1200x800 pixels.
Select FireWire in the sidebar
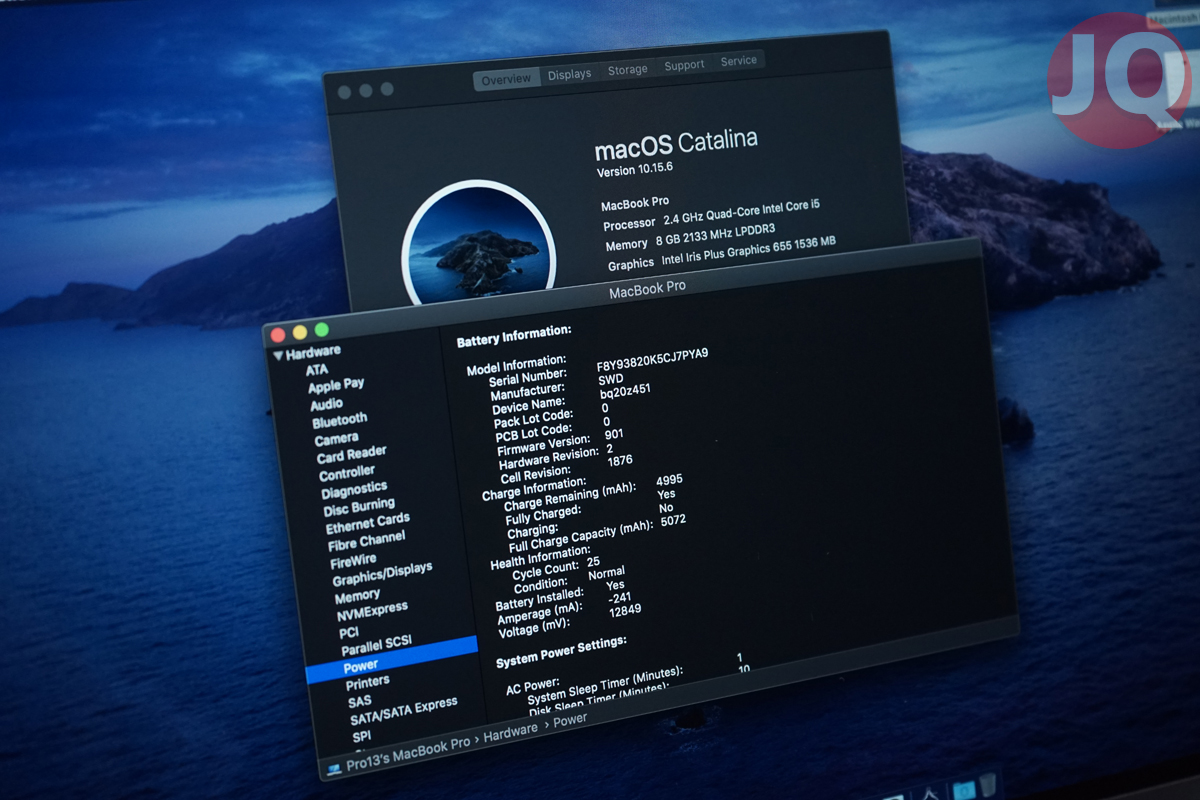pyautogui.click(x=353, y=562)
